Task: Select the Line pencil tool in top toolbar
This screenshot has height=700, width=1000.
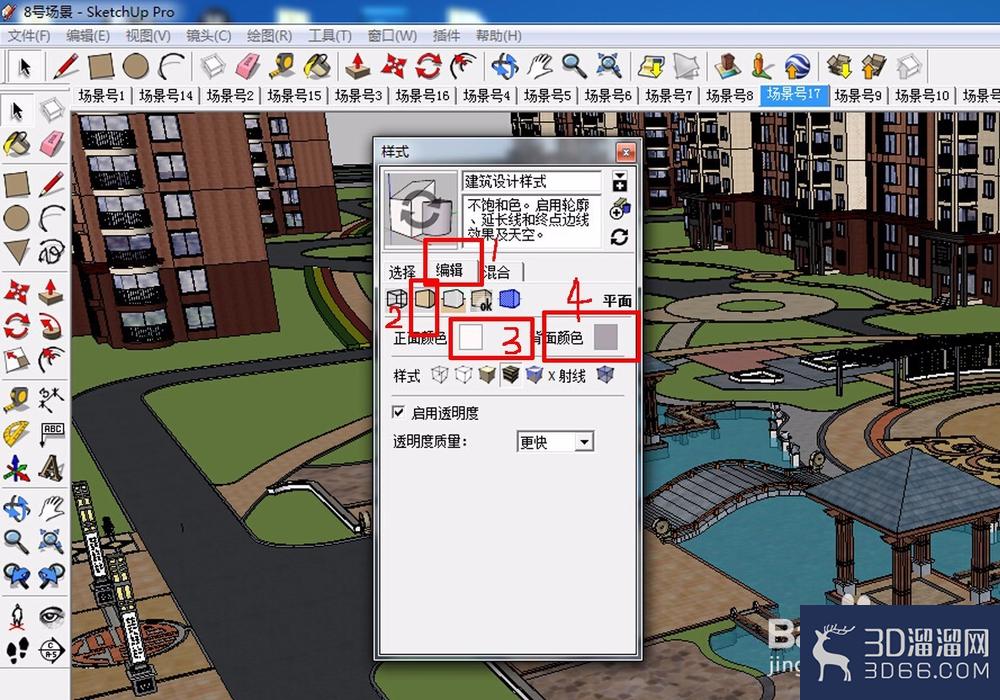Action: click(x=66, y=66)
